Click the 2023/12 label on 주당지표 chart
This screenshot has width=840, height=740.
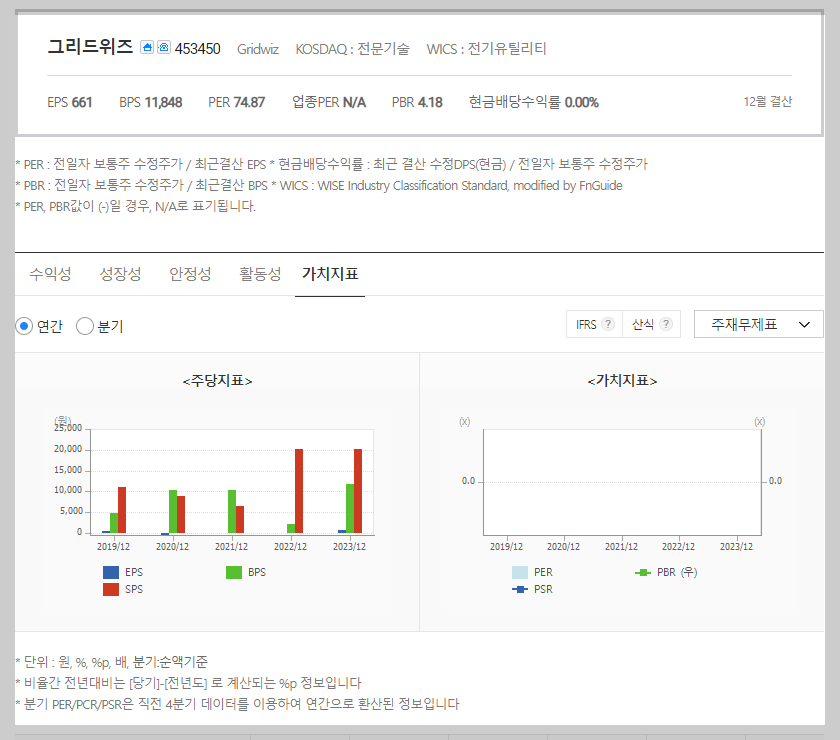click(349, 547)
